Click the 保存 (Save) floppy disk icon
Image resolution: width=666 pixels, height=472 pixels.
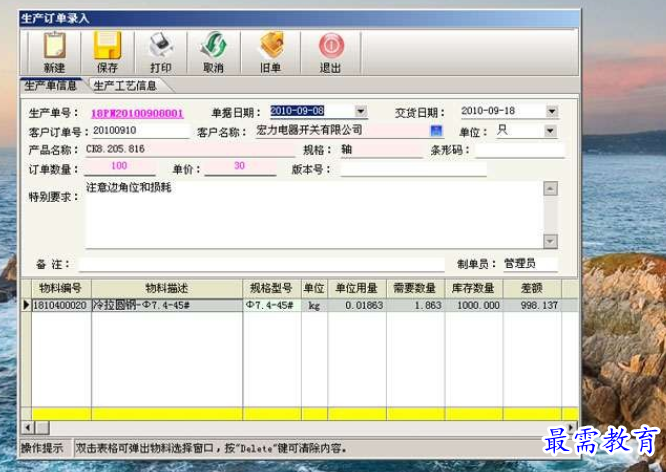[107, 46]
